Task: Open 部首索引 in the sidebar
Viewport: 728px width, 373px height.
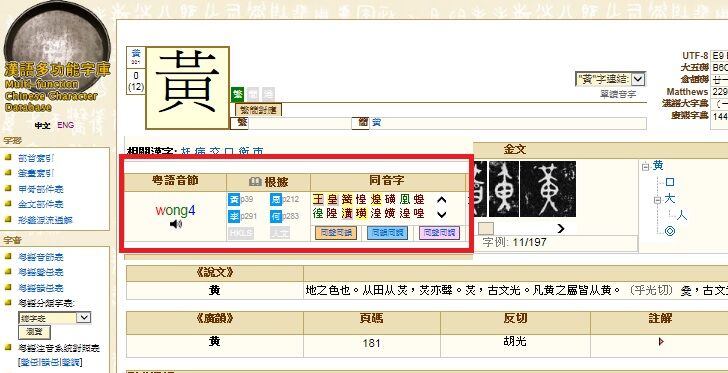Action: 36,158
